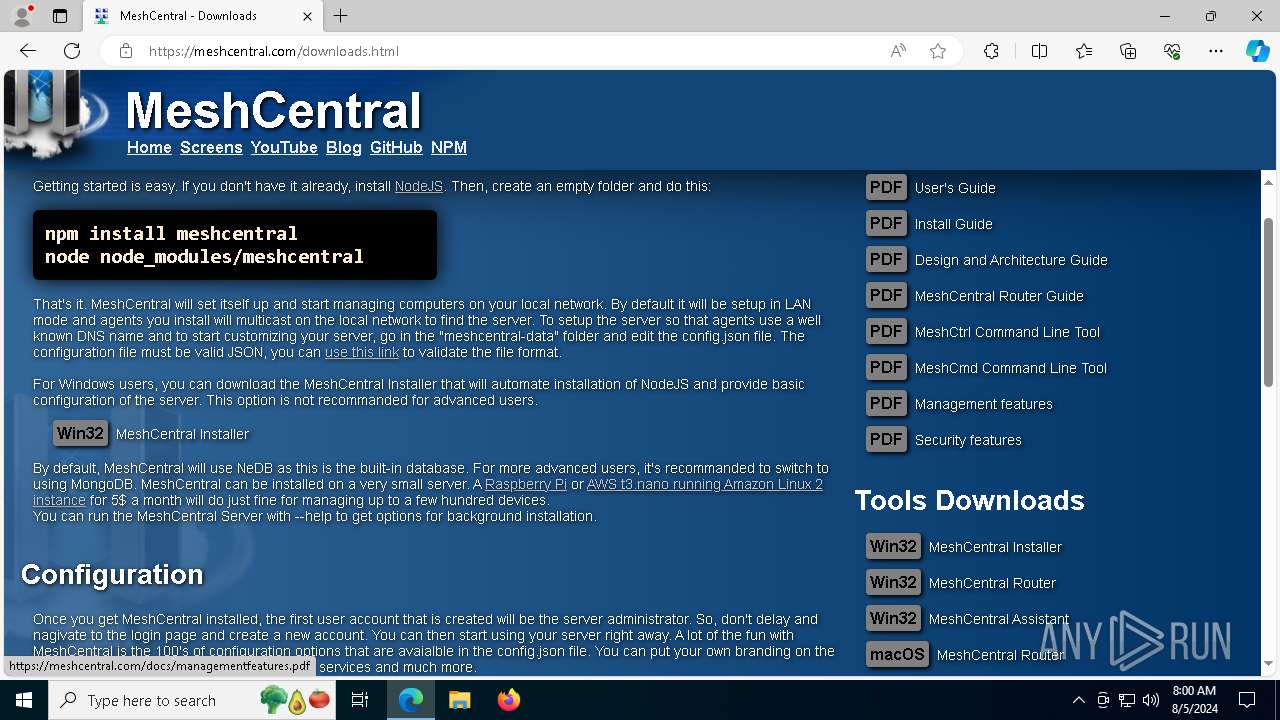Image resolution: width=1280 pixels, height=720 pixels.
Task: Open MeshCmd Command Line Tool PDF badge
Action: point(886,367)
